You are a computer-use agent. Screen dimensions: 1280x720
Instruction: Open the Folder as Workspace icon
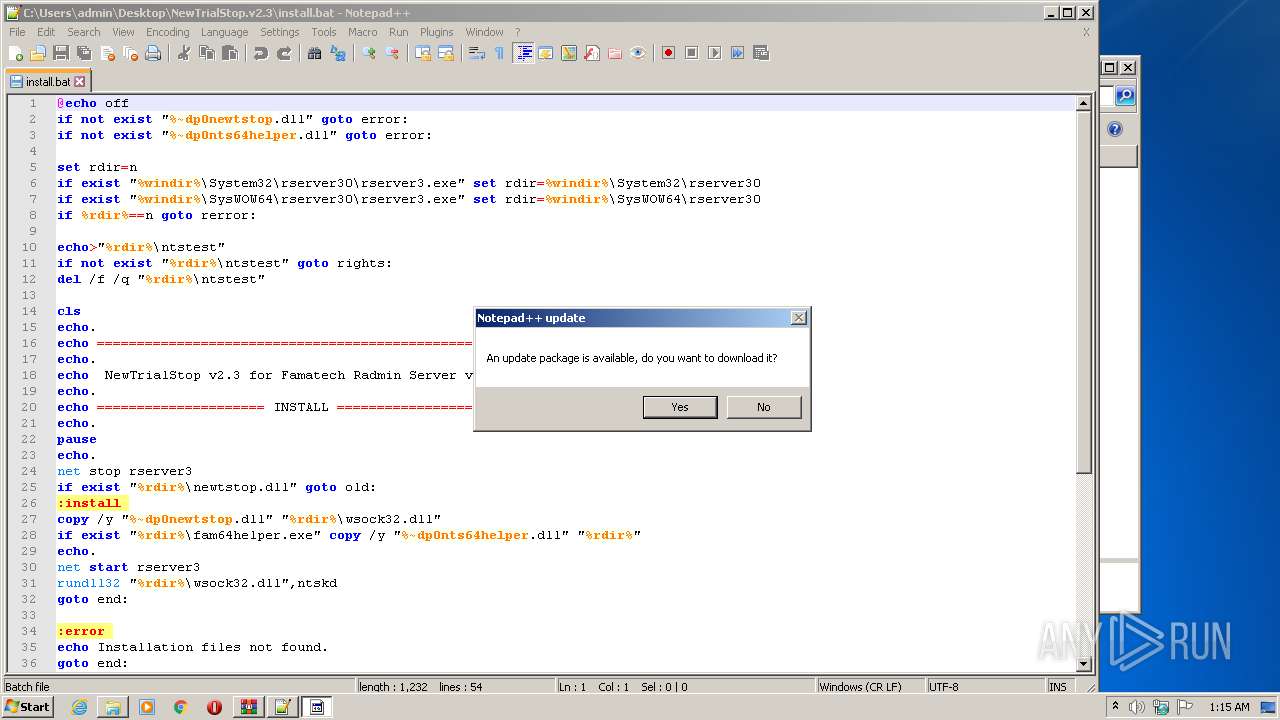click(x=615, y=53)
